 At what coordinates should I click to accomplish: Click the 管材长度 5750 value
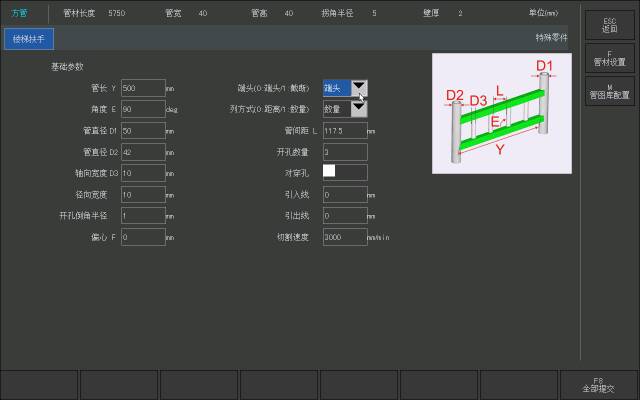[117, 13]
